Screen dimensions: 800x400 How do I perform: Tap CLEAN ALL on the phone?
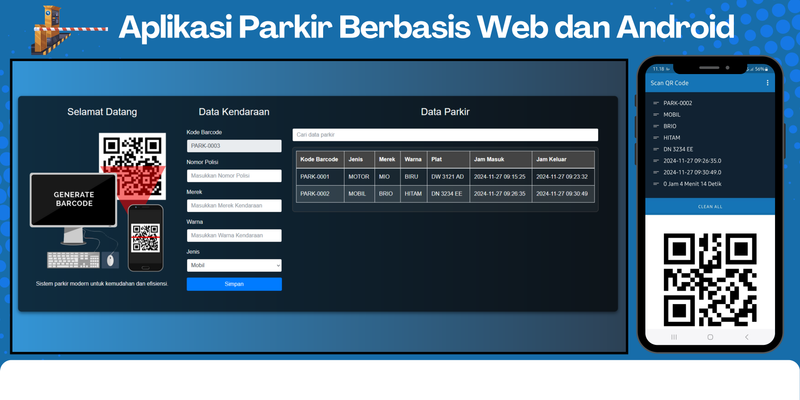pyautogui.click(x=710, y=207)
